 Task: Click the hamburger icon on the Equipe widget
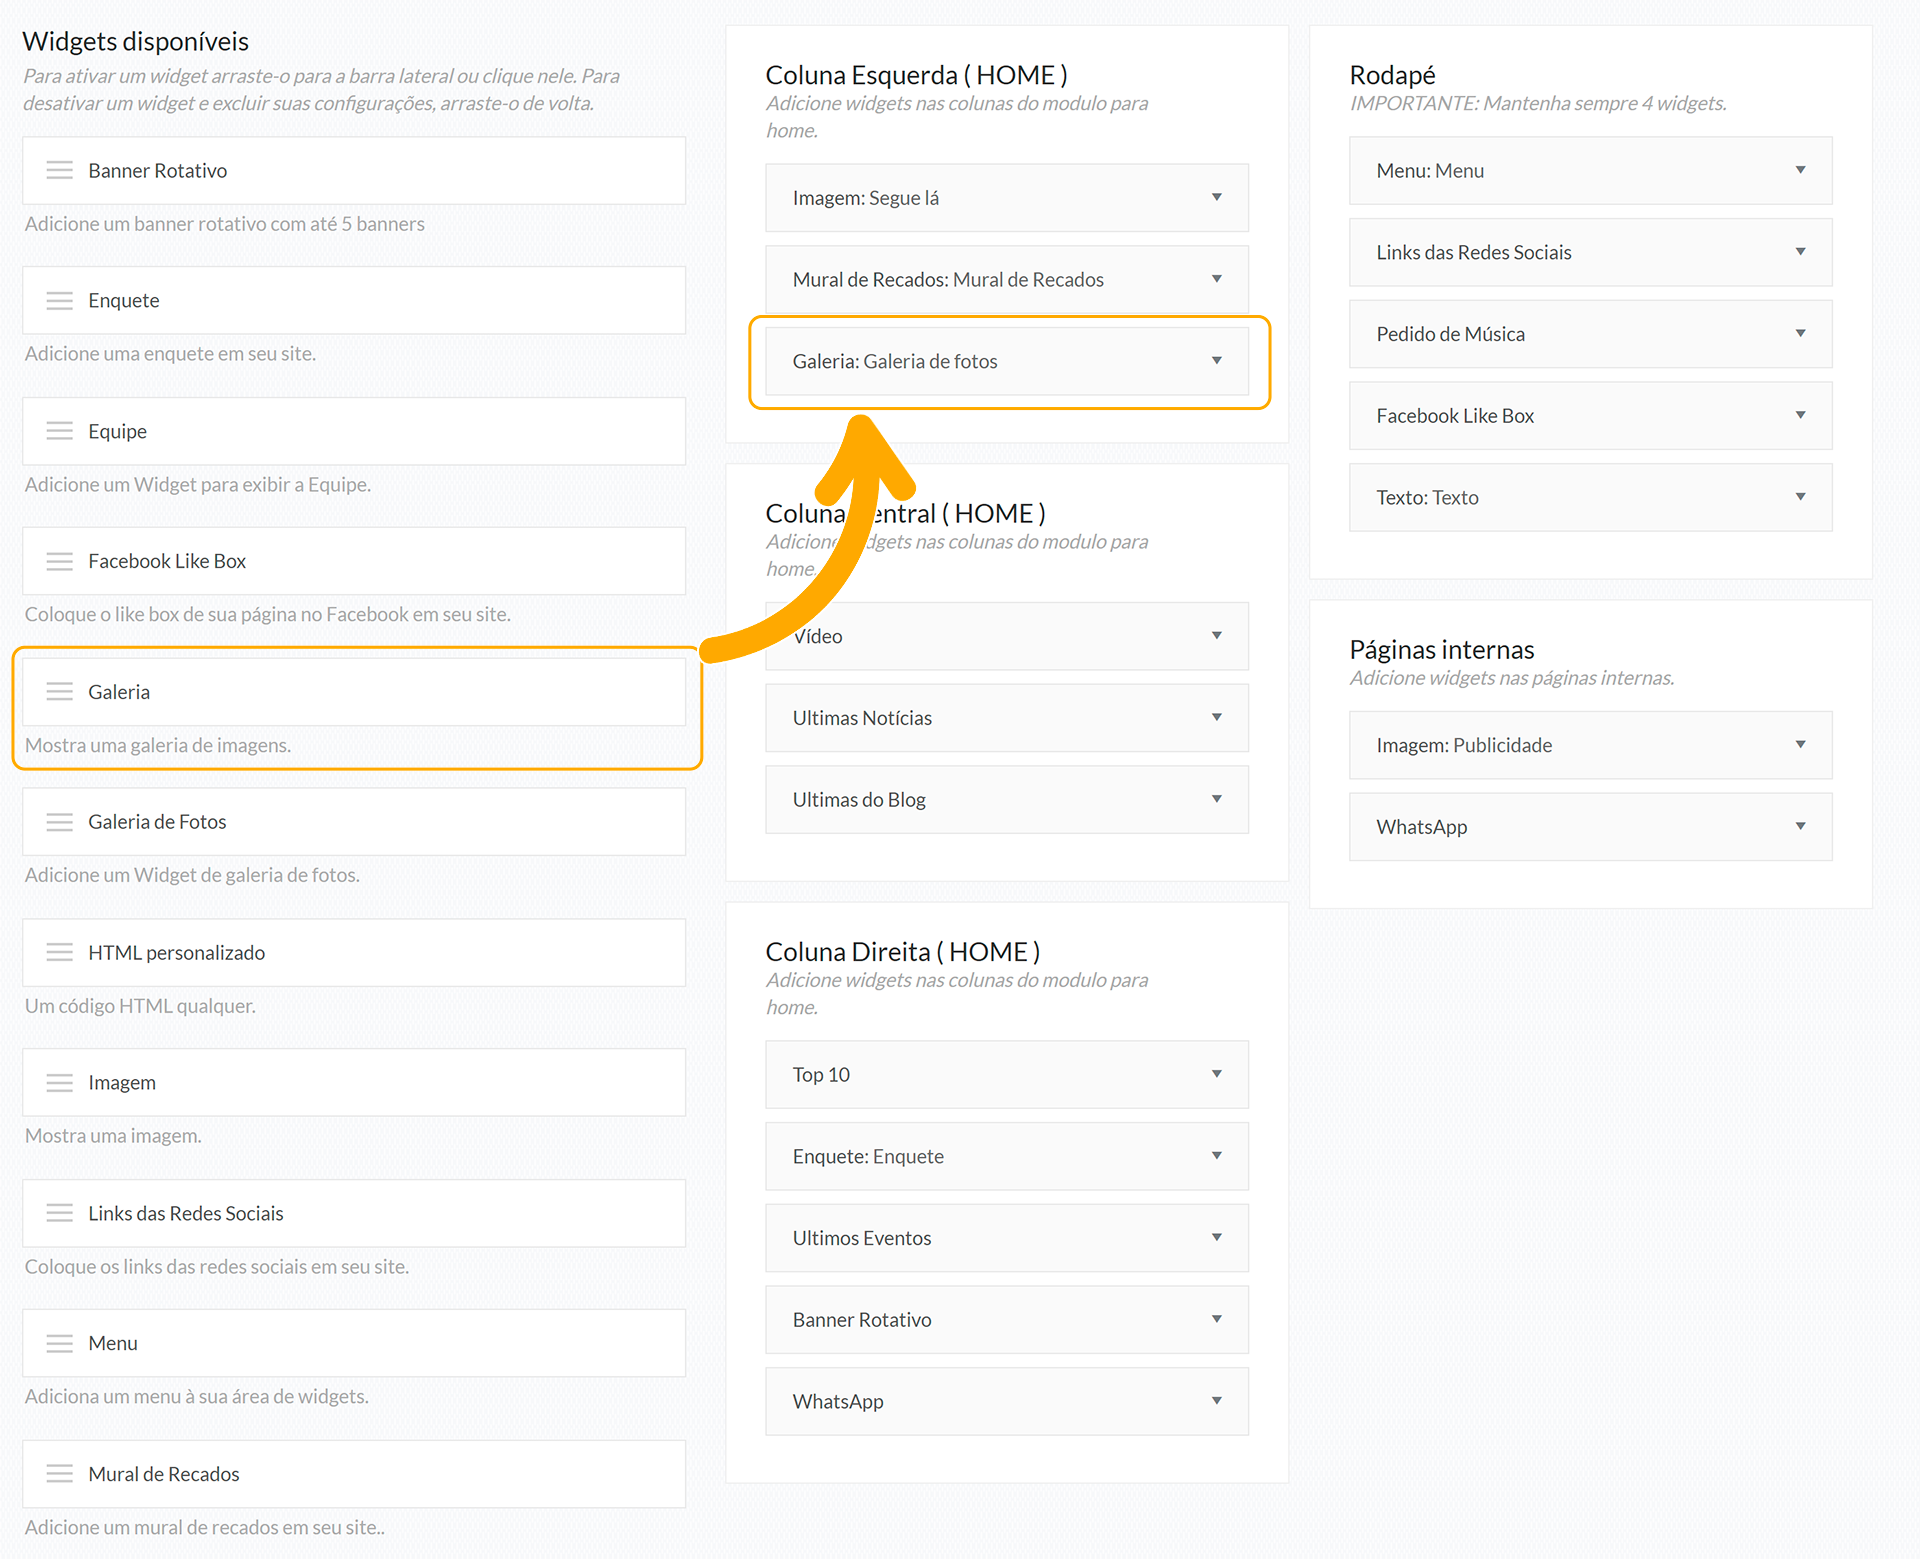59,431
